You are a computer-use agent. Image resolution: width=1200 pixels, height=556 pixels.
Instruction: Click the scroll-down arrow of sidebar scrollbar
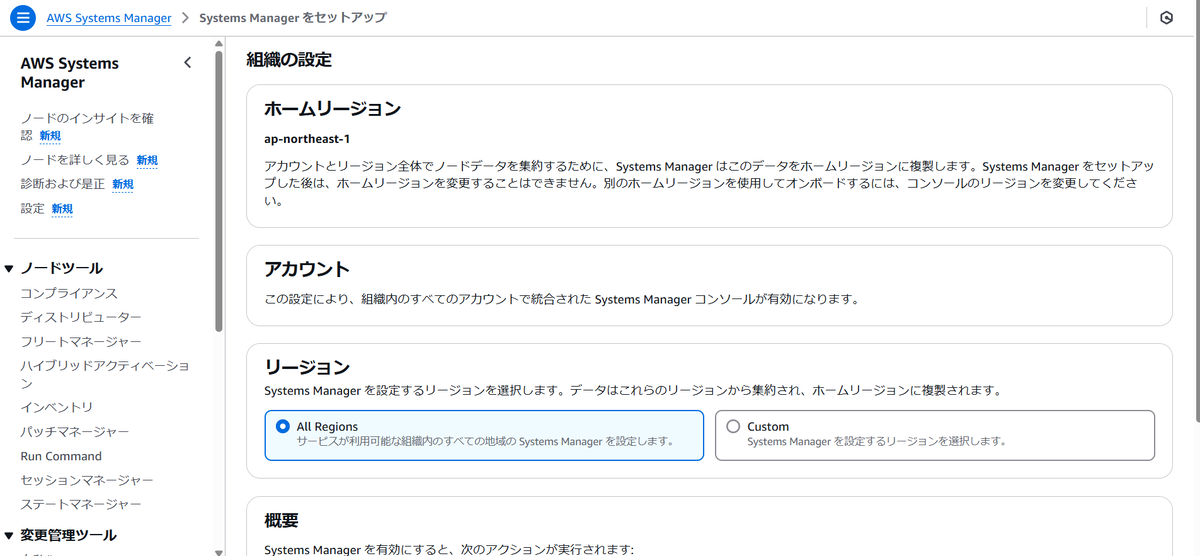(x=219, y=550)
